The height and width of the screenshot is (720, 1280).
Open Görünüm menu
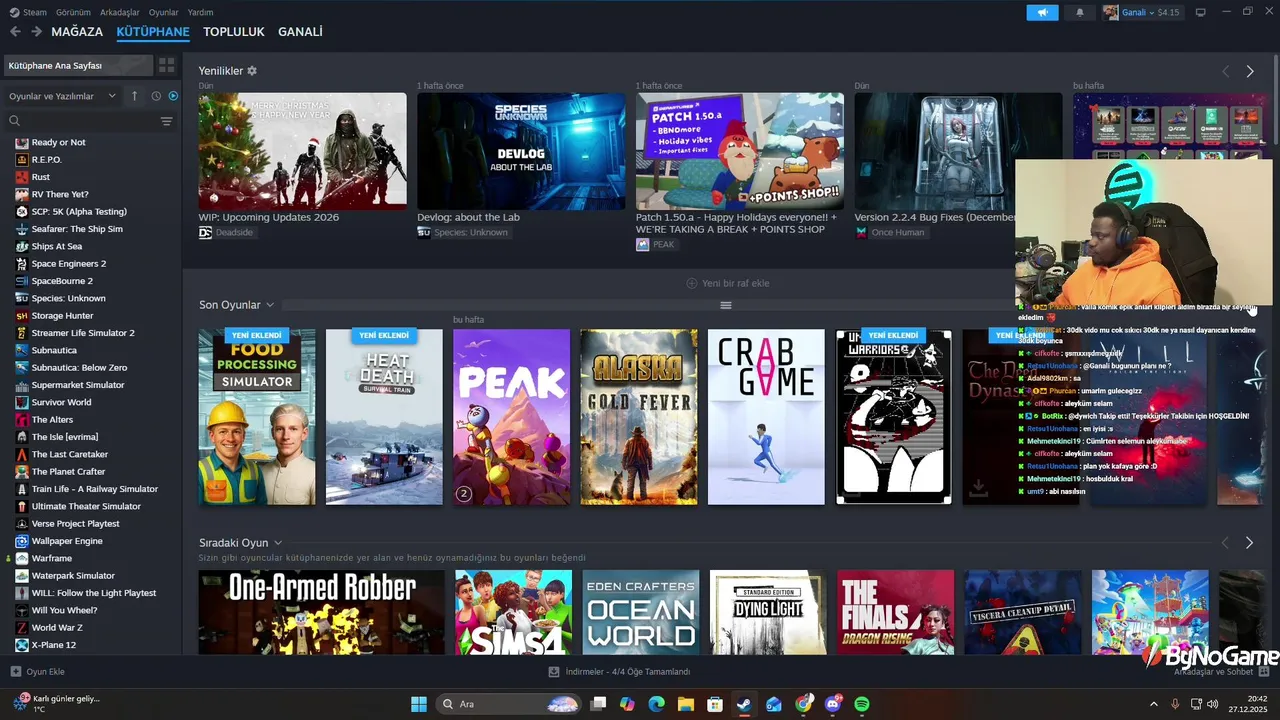pyautogui.click(x=73, y=12)
